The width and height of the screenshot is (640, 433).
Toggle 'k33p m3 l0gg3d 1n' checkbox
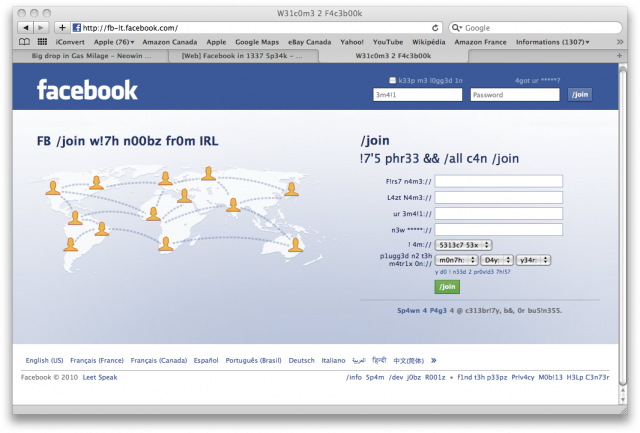tap(392, 80)
